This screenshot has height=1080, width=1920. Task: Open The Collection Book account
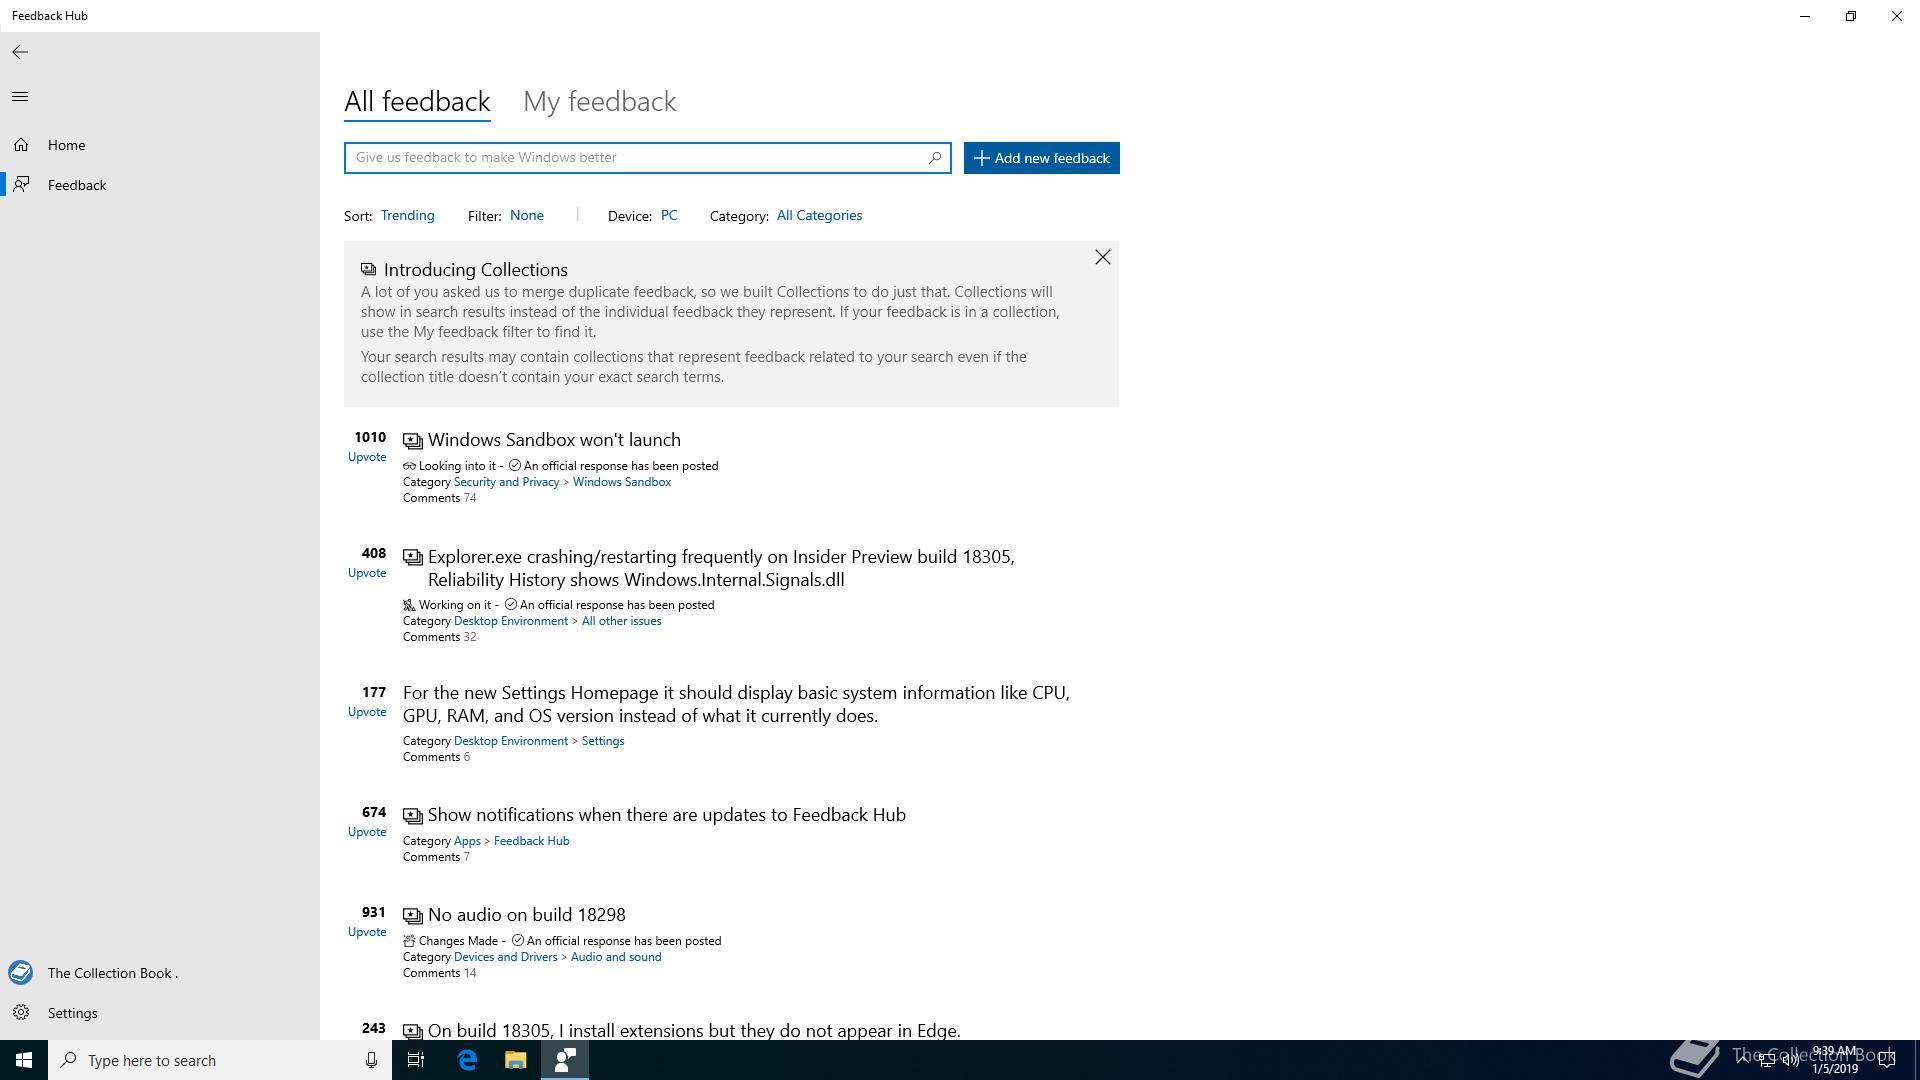(21, 973)
